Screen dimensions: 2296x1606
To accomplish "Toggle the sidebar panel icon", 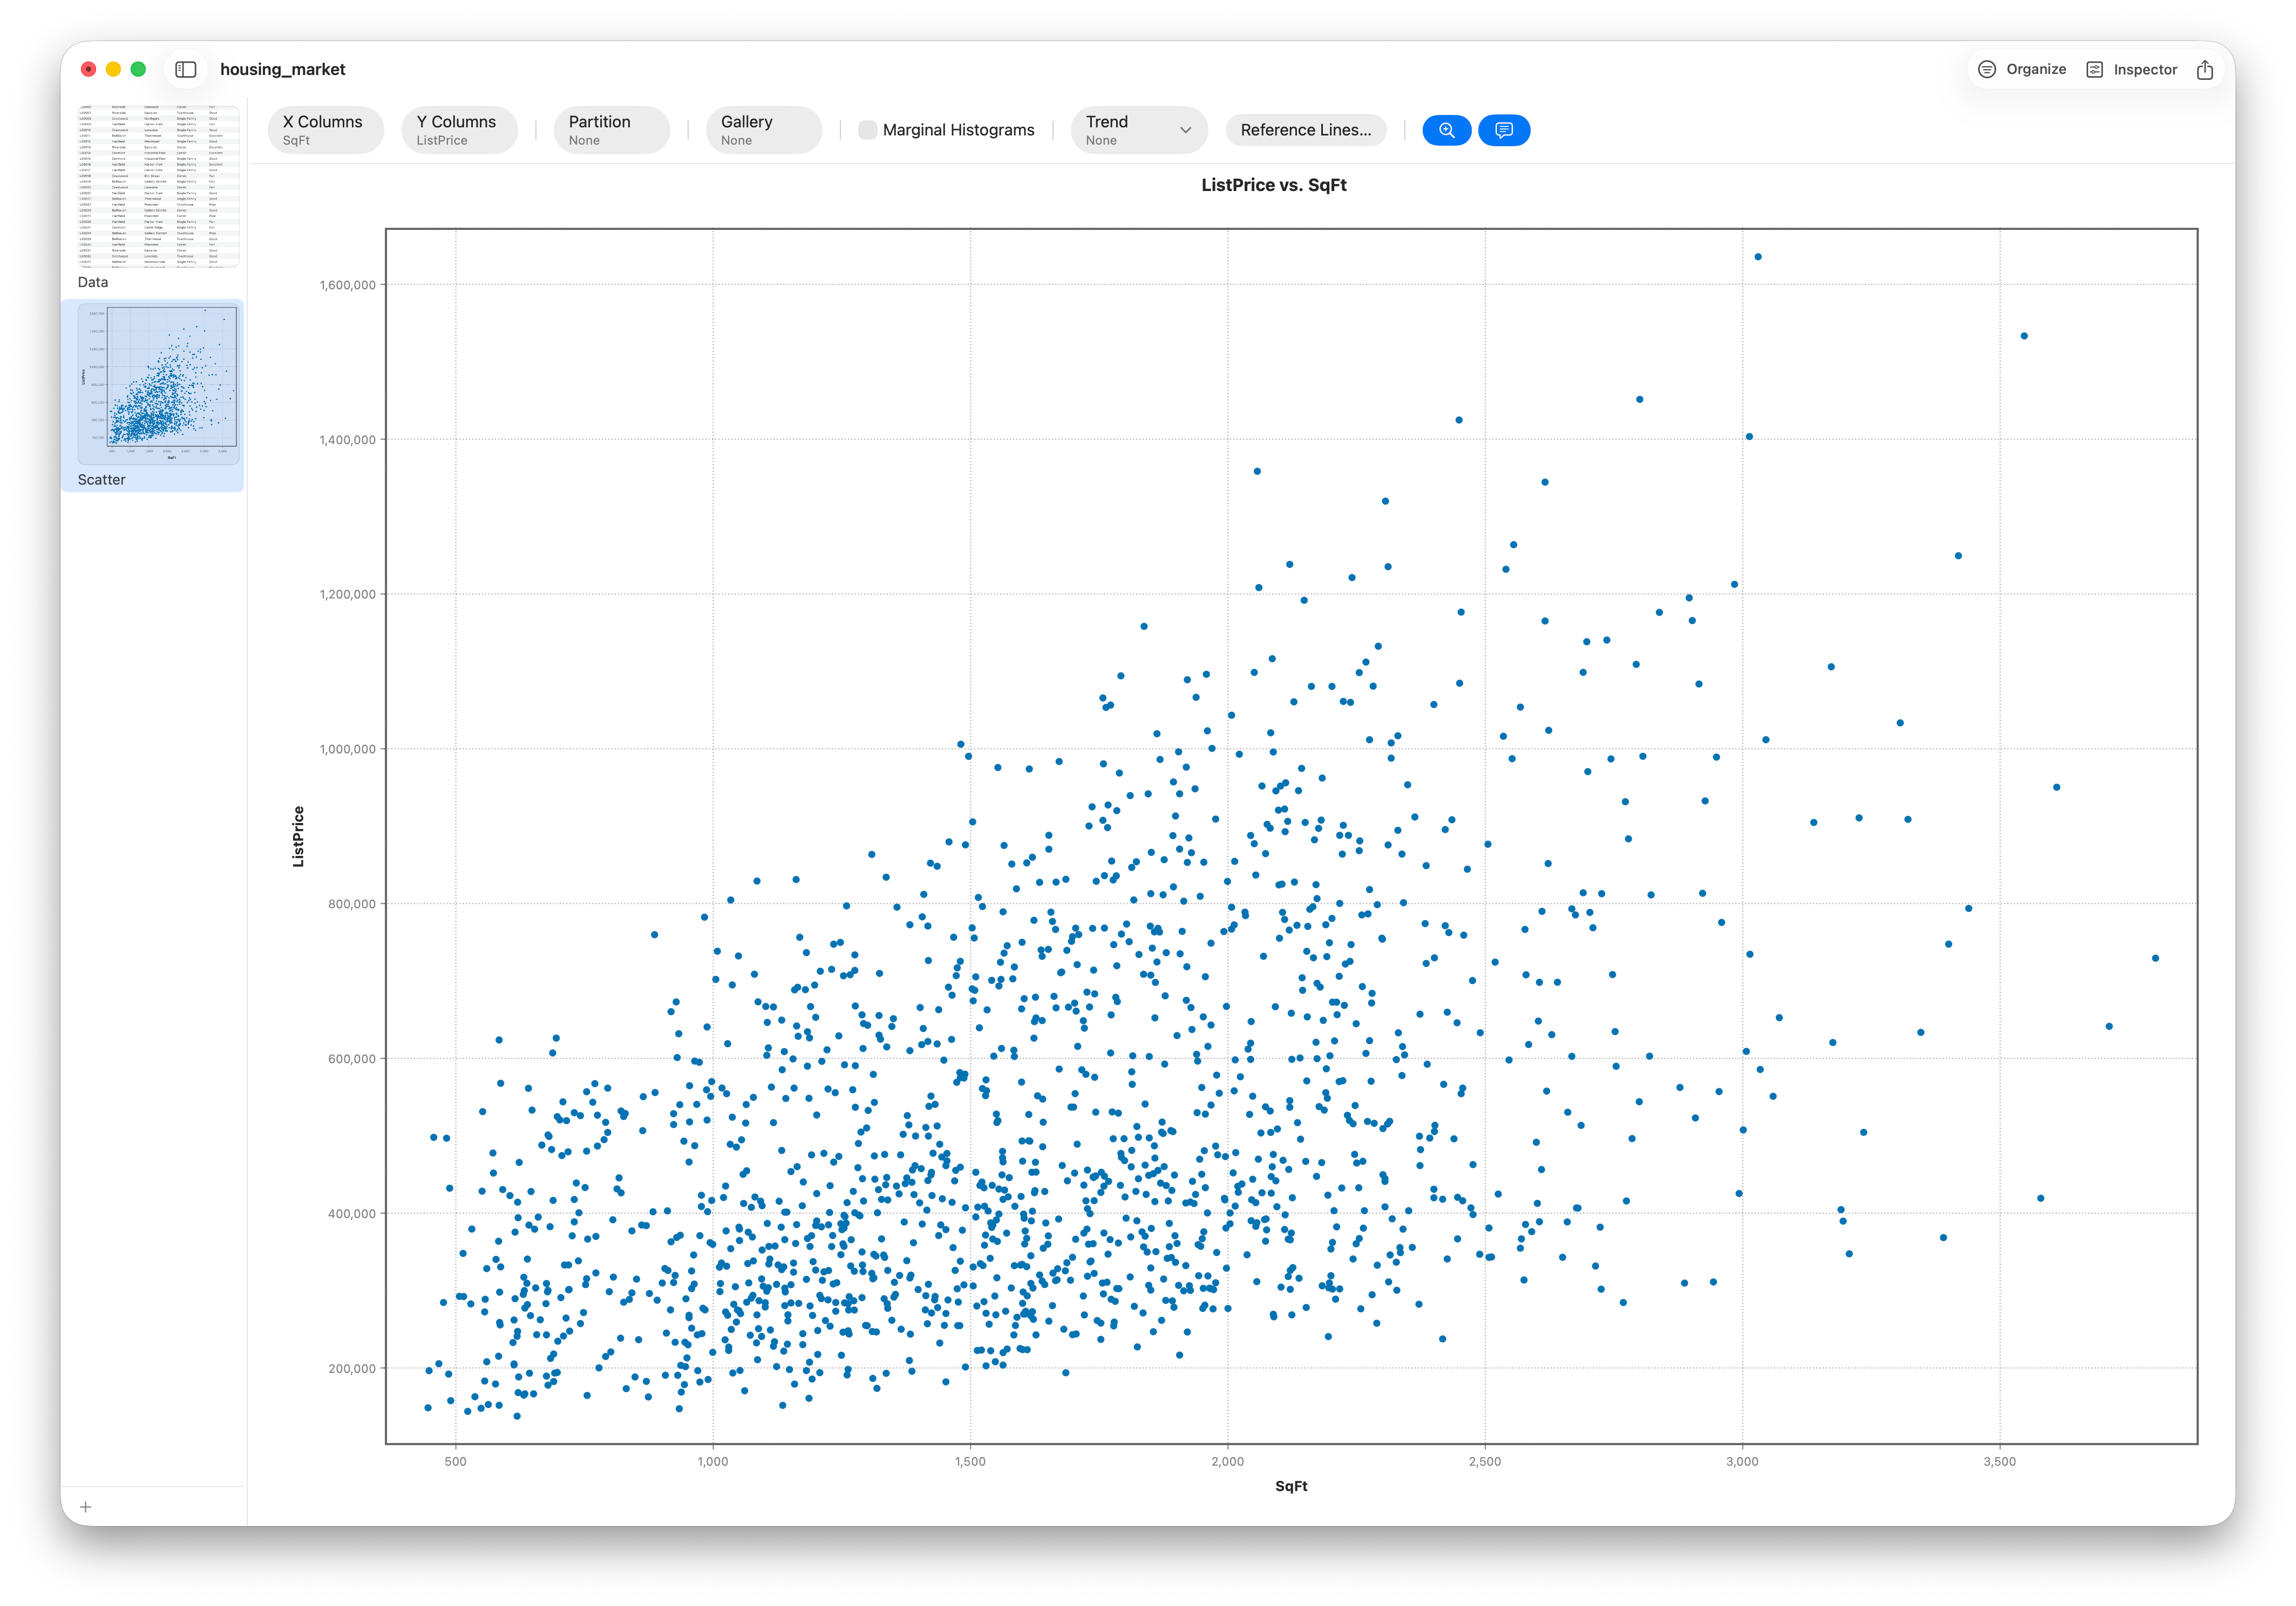I will click(186, 69).
